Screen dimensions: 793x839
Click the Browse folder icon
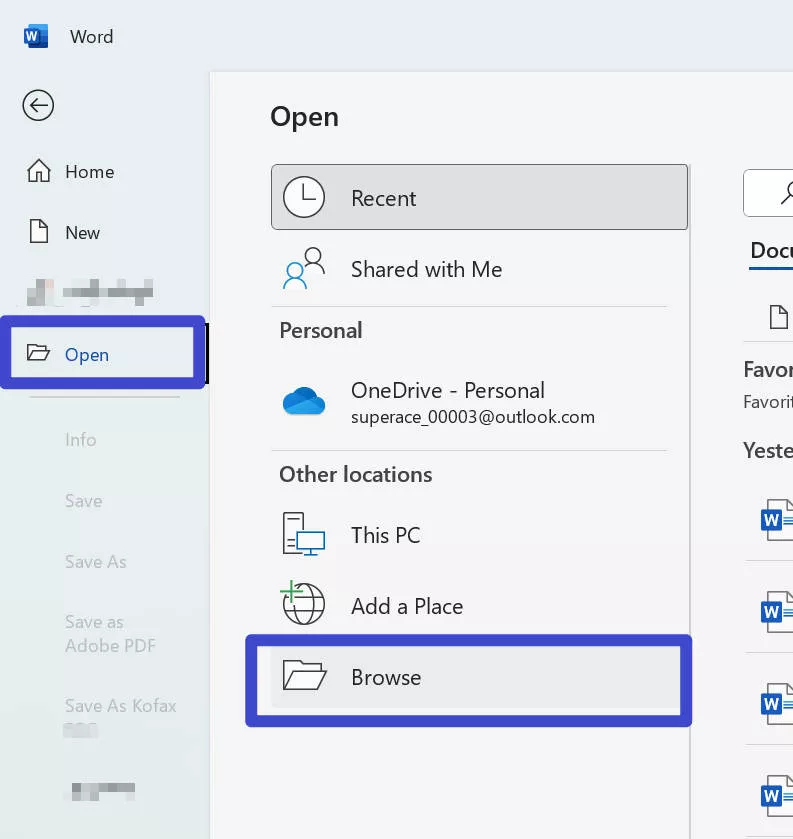[304, 675]
